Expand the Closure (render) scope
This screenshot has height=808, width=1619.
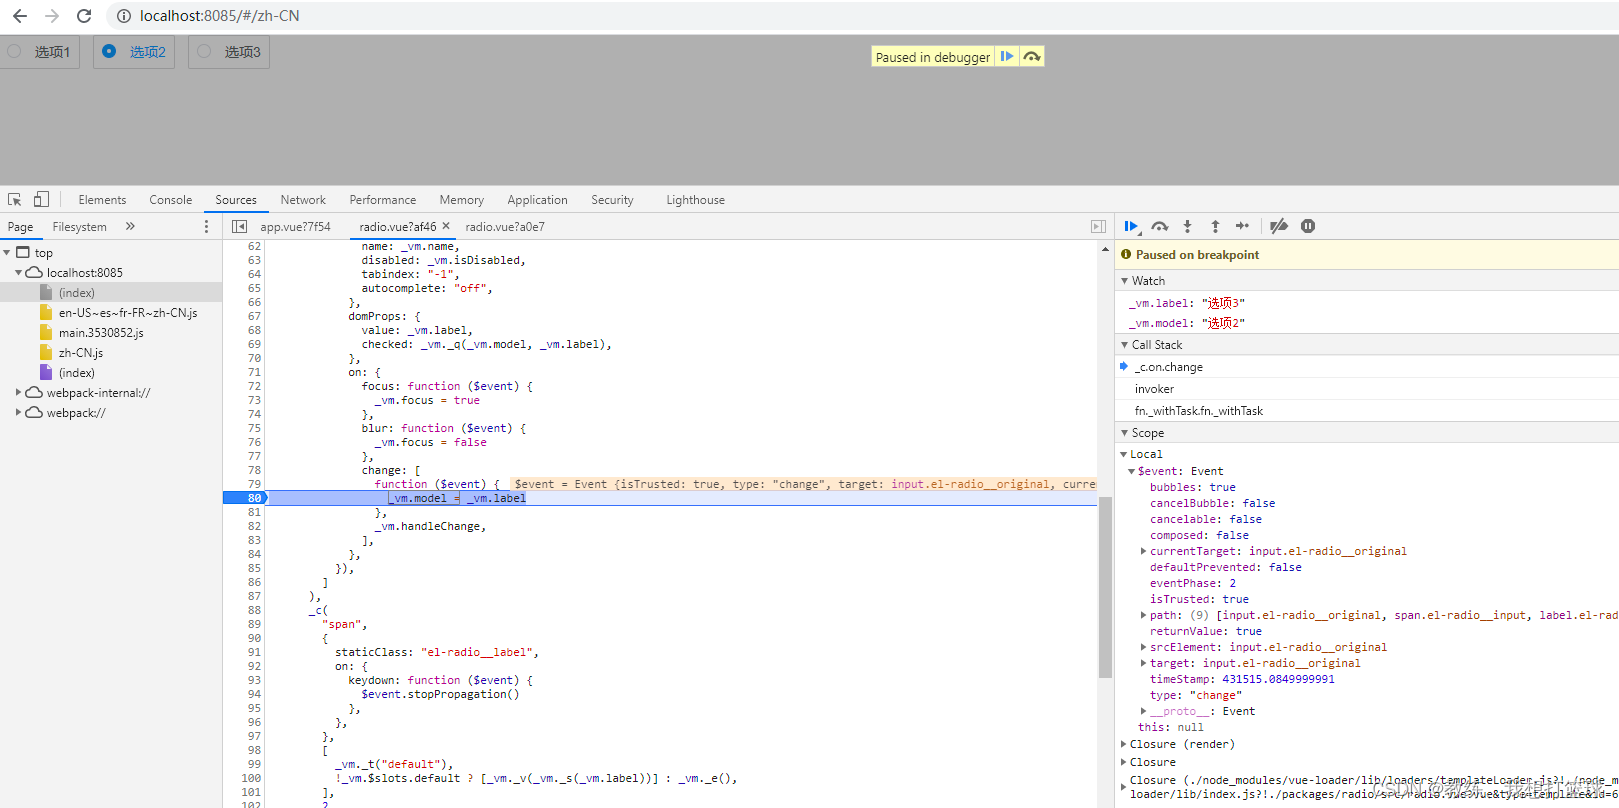[x=1123, y=744]
